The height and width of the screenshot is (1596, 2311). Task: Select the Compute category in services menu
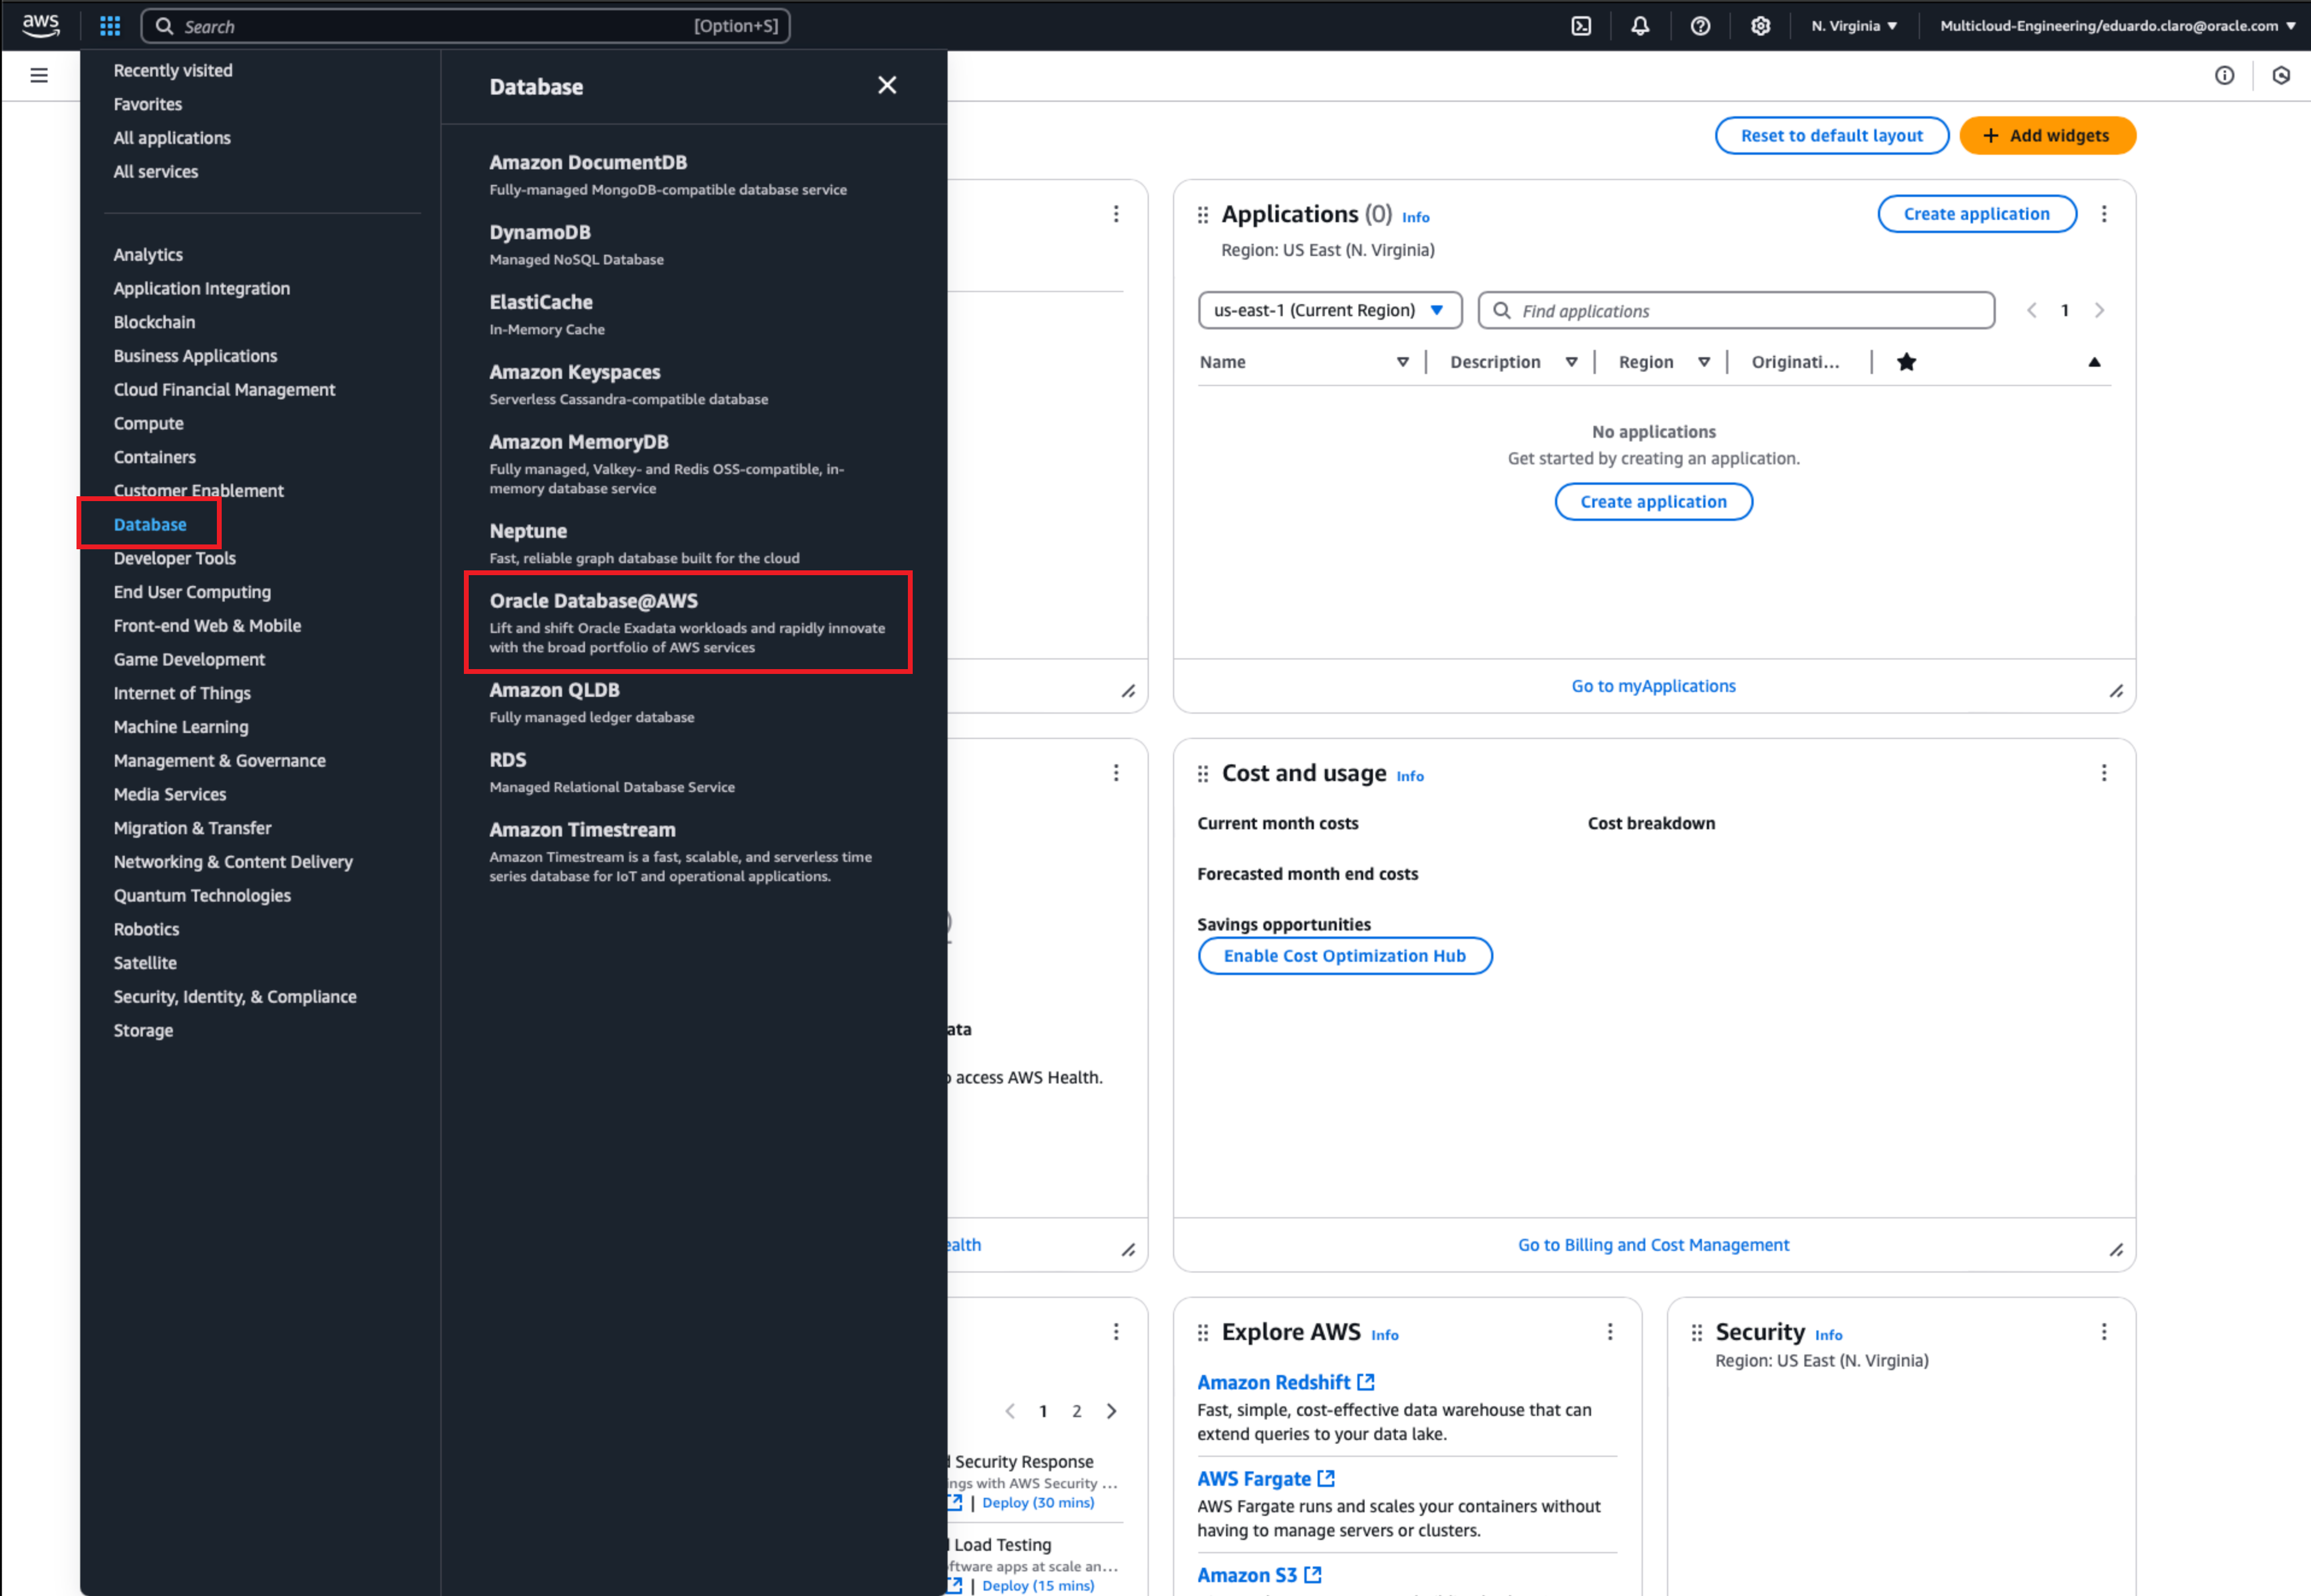click(x=148, y=423)
